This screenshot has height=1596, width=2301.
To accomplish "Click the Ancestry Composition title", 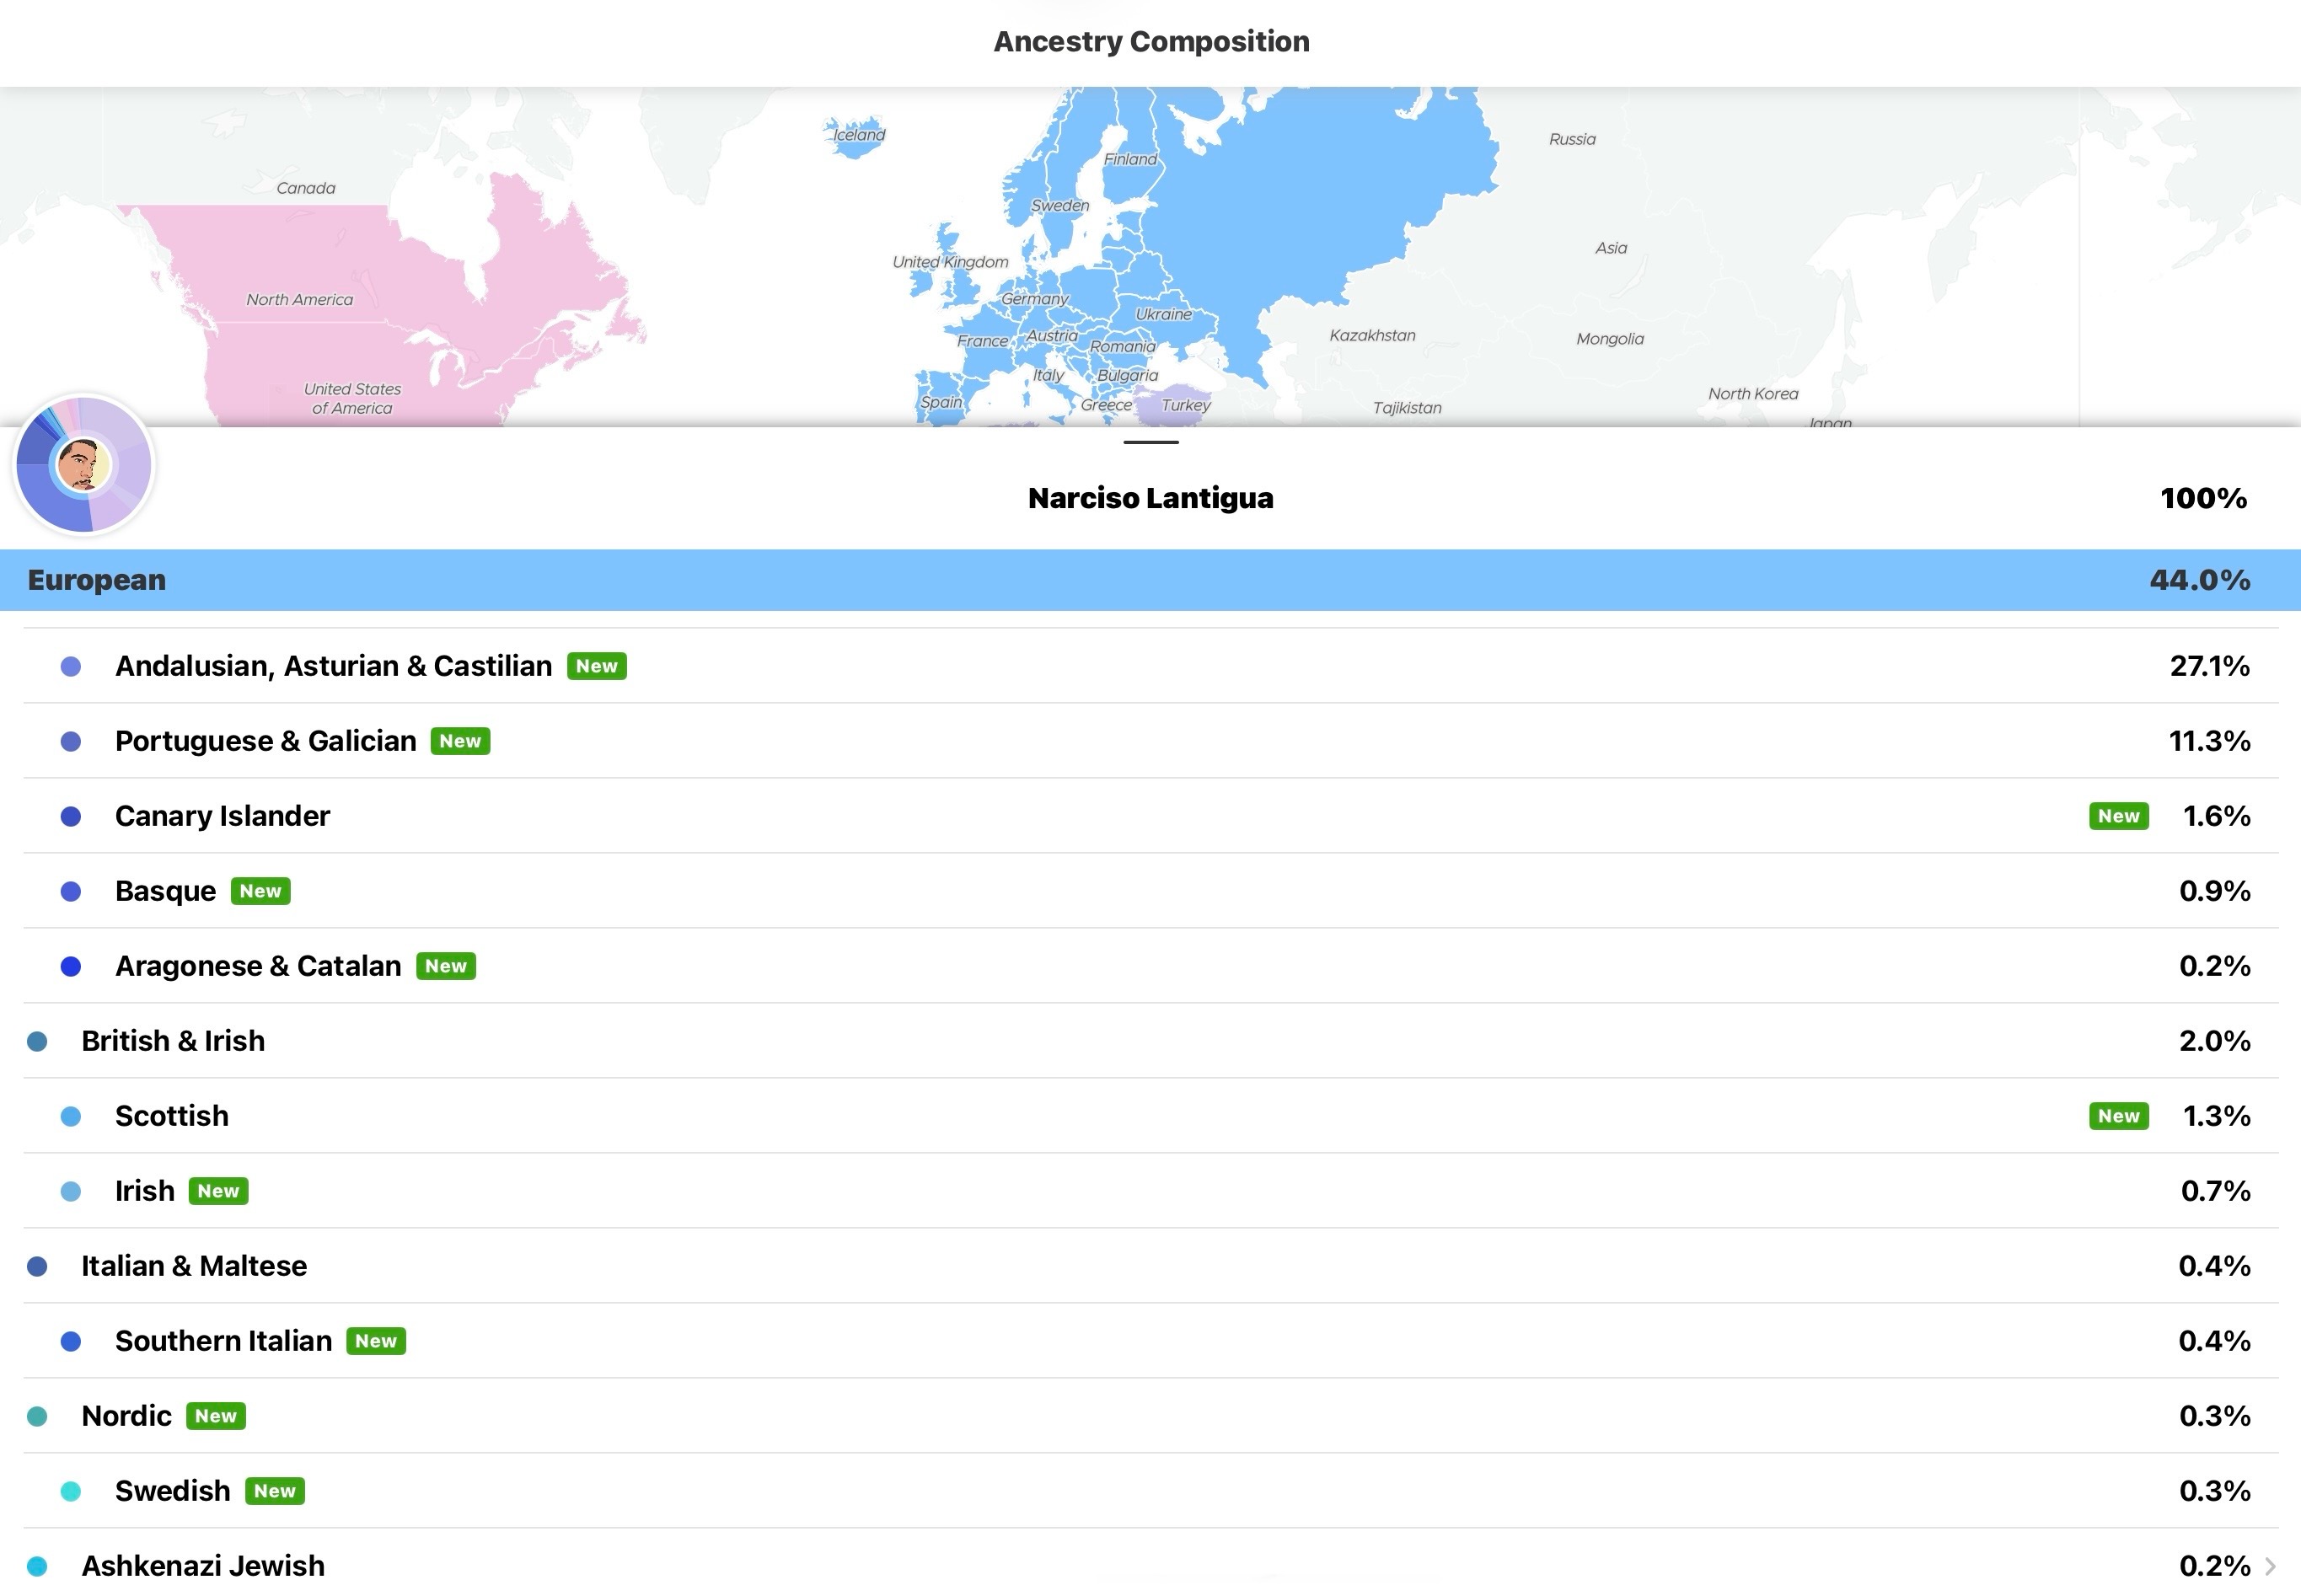I will click(1150, 42).
